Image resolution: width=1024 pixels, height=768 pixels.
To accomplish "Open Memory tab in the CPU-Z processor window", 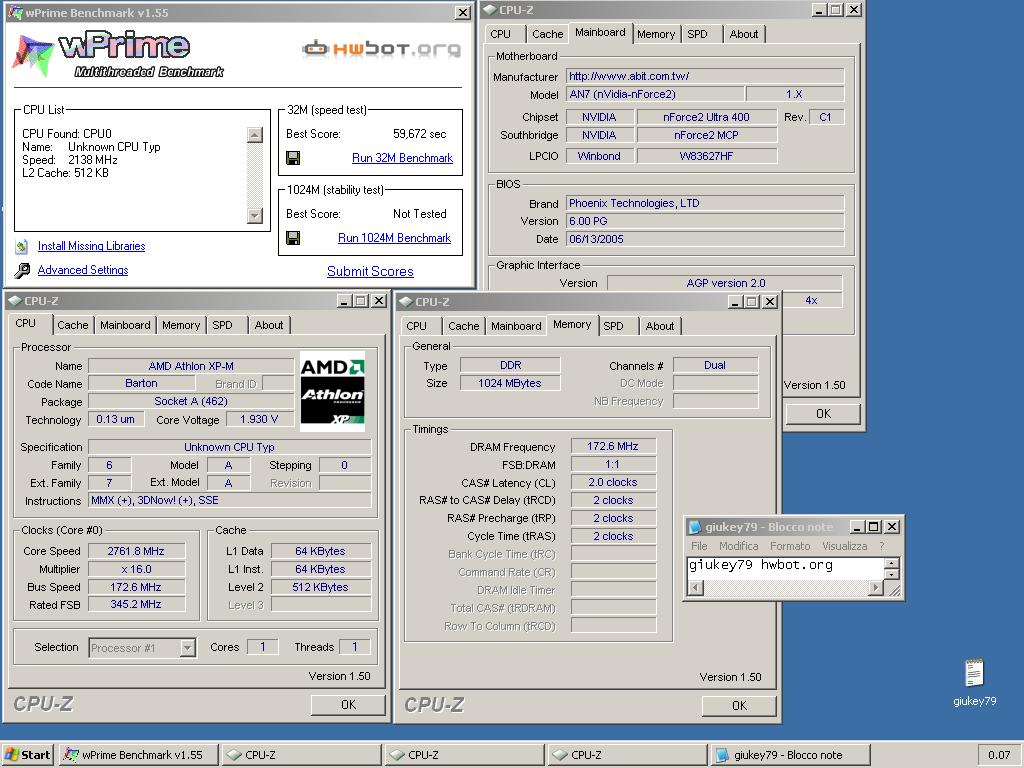I will pyautogui.click(x=181, y=325).
